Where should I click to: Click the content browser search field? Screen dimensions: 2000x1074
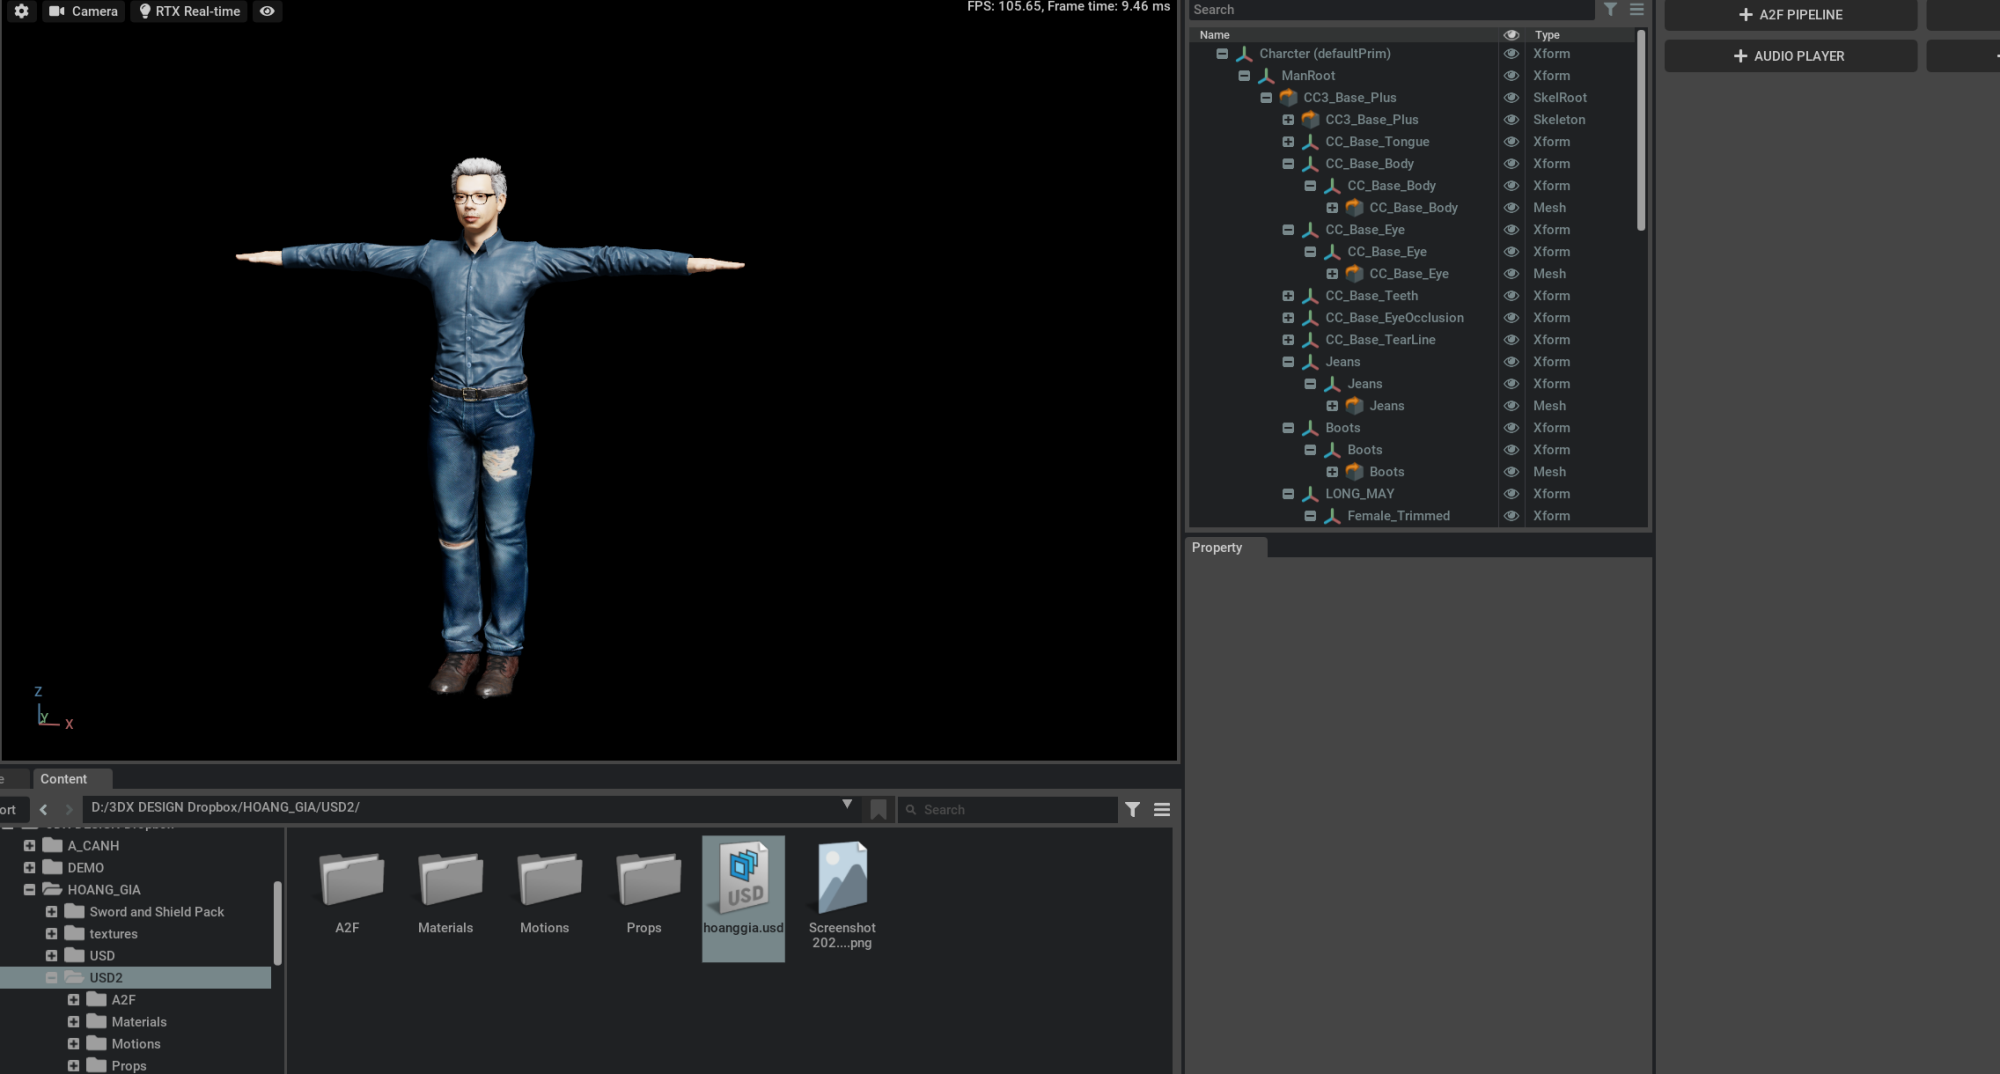pos(1008,810)
